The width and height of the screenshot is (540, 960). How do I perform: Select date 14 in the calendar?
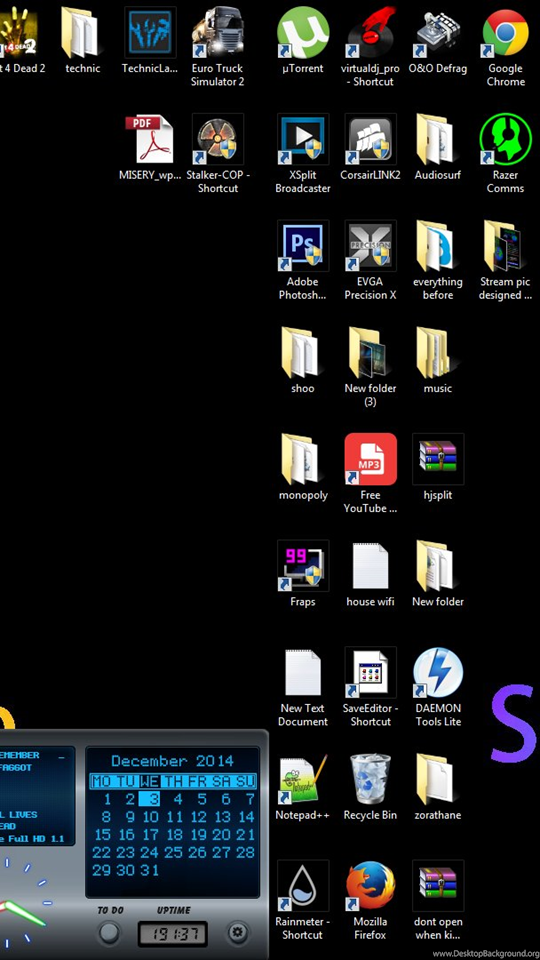coord(246,817)
